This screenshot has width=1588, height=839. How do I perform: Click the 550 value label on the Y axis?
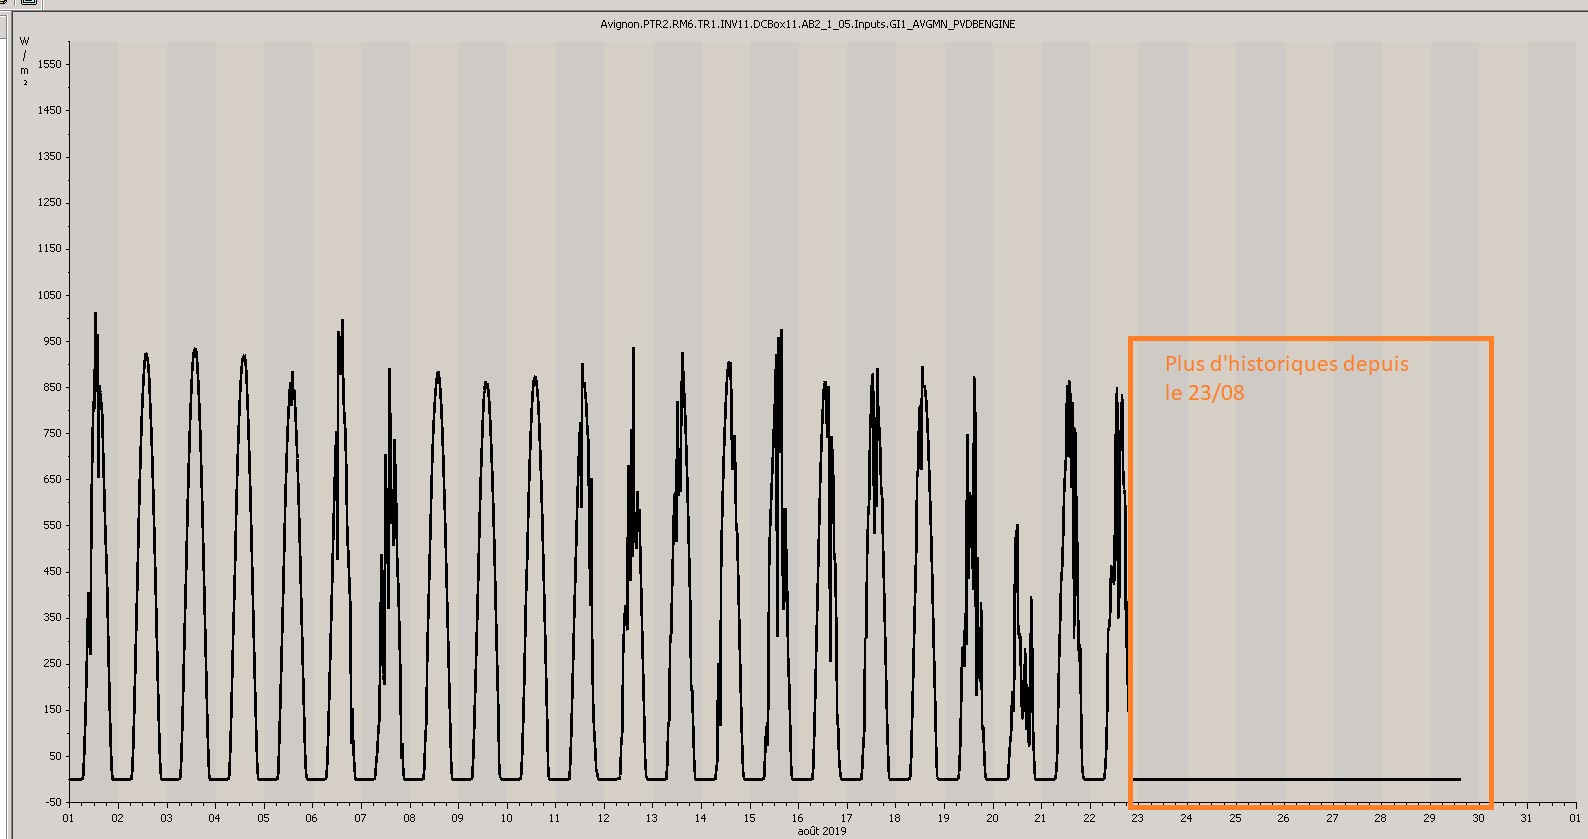(x=51, y=525)
